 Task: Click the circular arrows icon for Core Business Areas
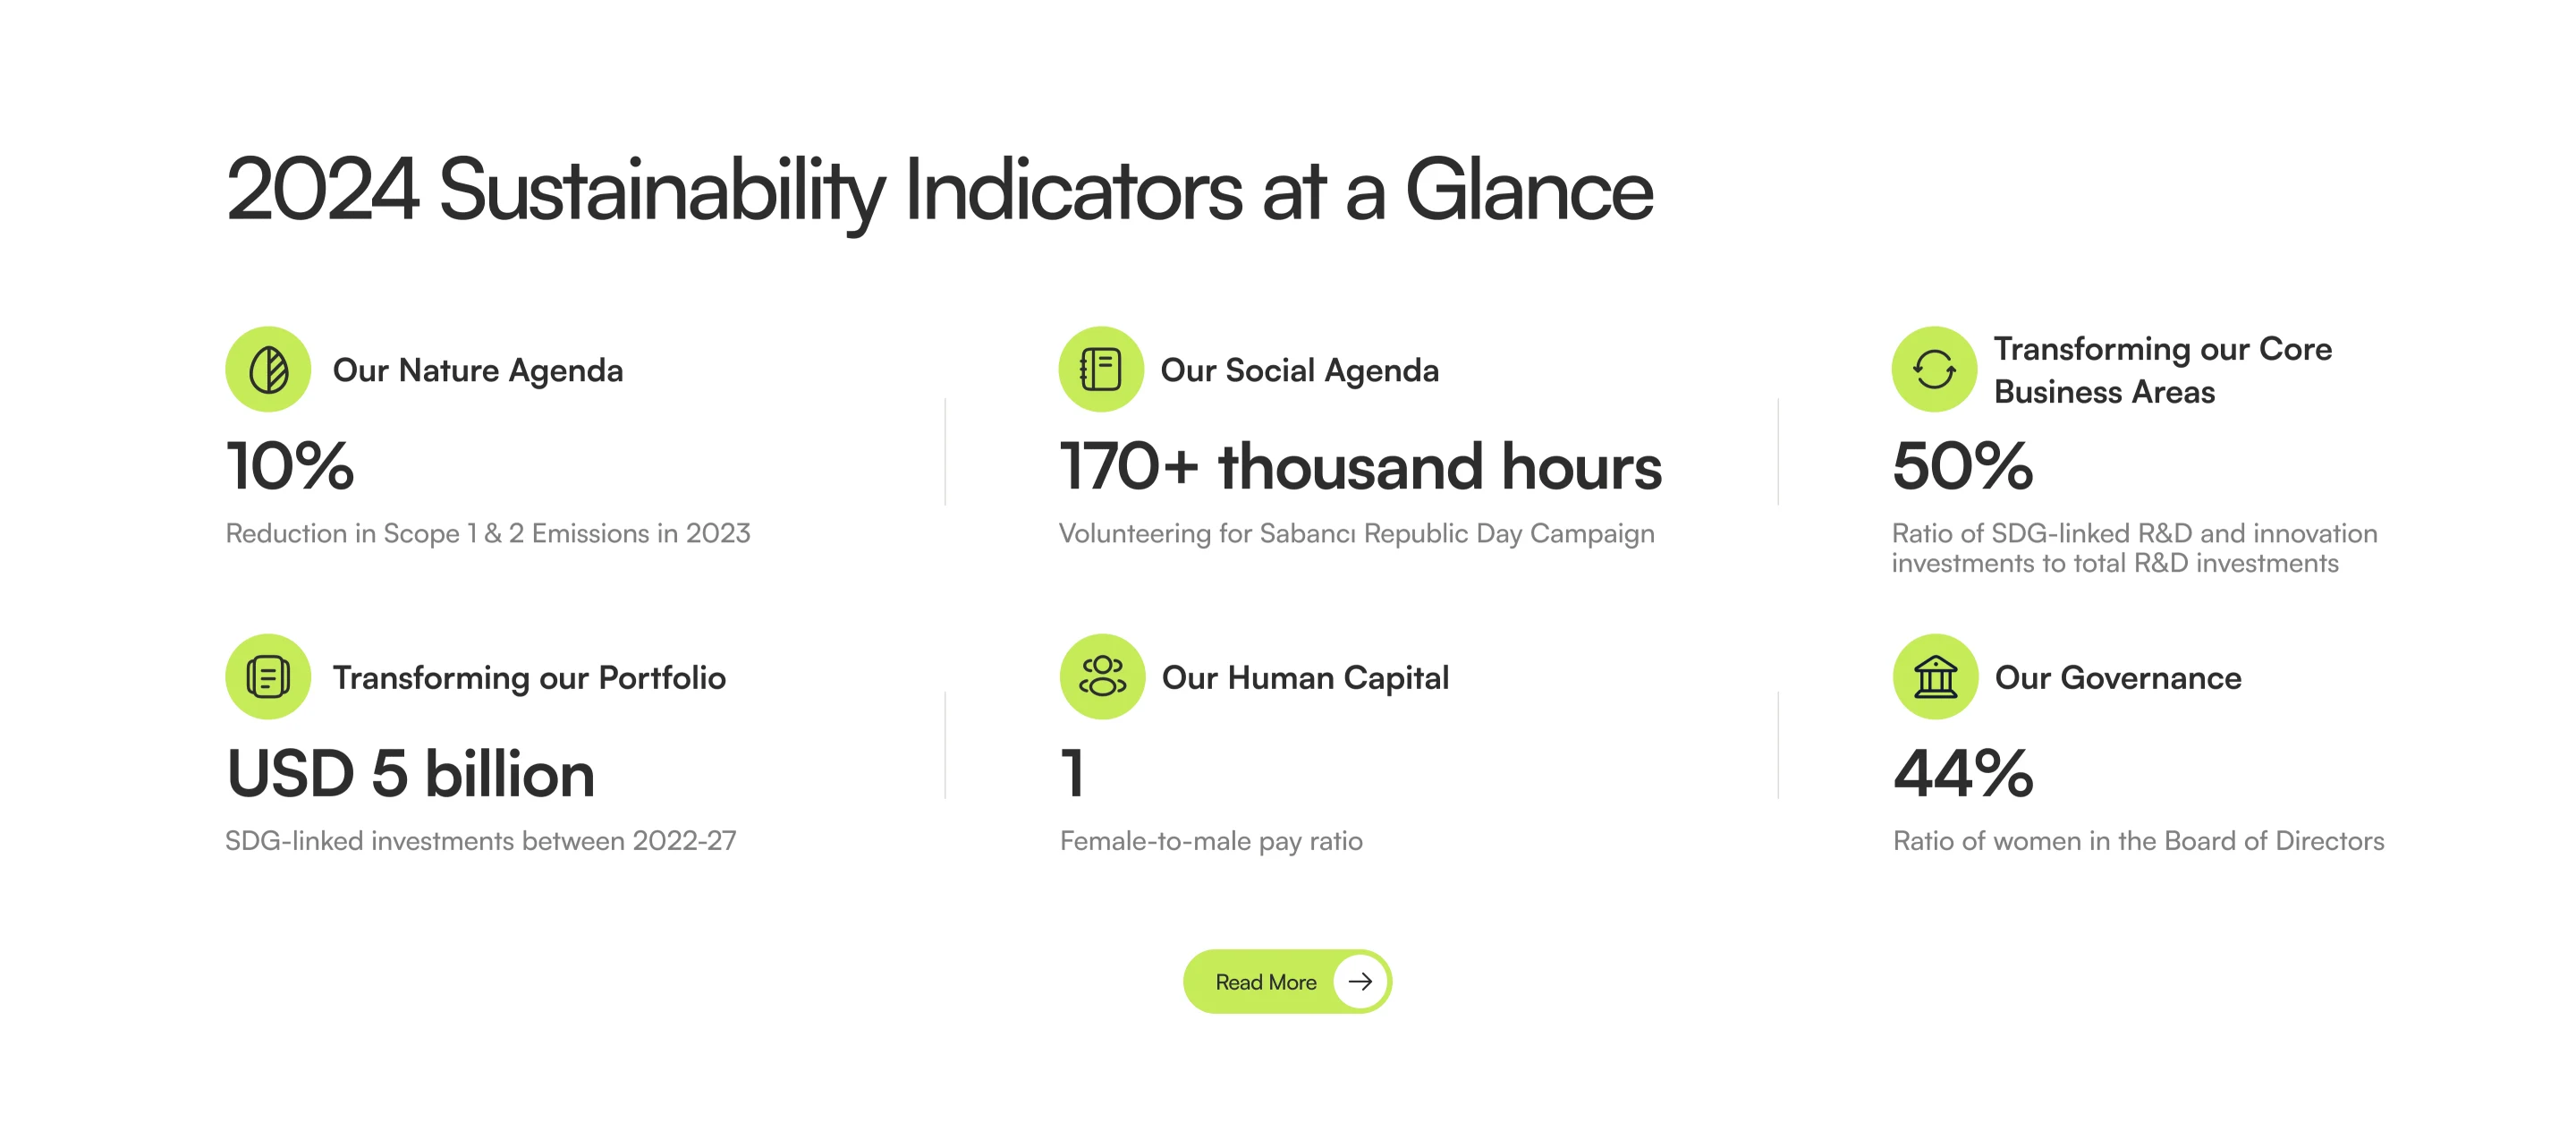(1934, 370)
